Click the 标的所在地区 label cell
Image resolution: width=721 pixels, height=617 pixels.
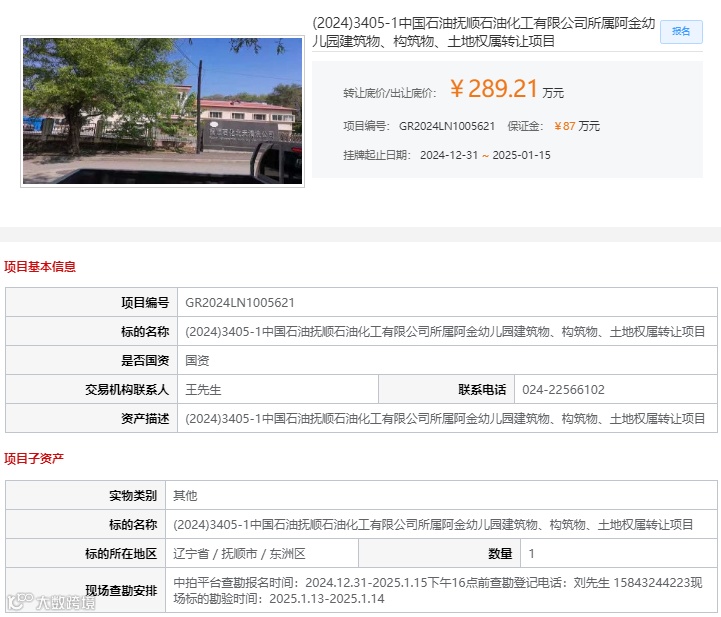pyautogui.click(x=86, y=554)
